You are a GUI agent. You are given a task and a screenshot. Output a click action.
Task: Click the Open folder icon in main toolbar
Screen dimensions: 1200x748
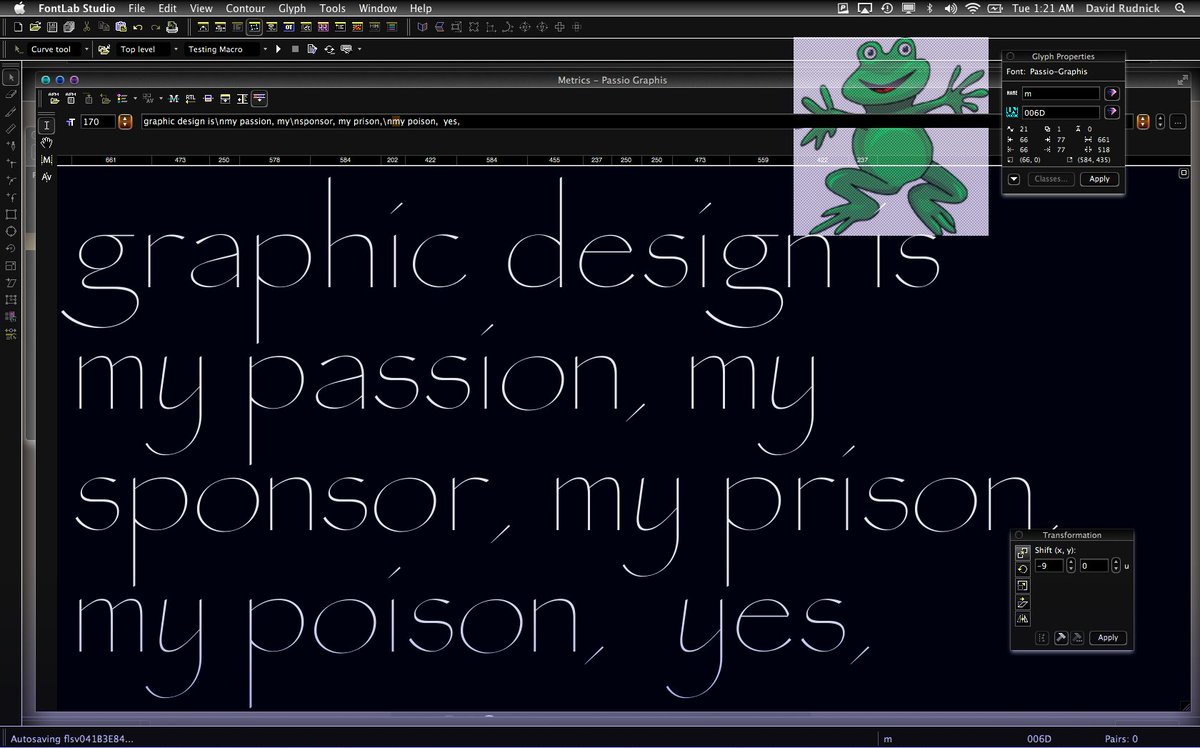coord(35,27)
